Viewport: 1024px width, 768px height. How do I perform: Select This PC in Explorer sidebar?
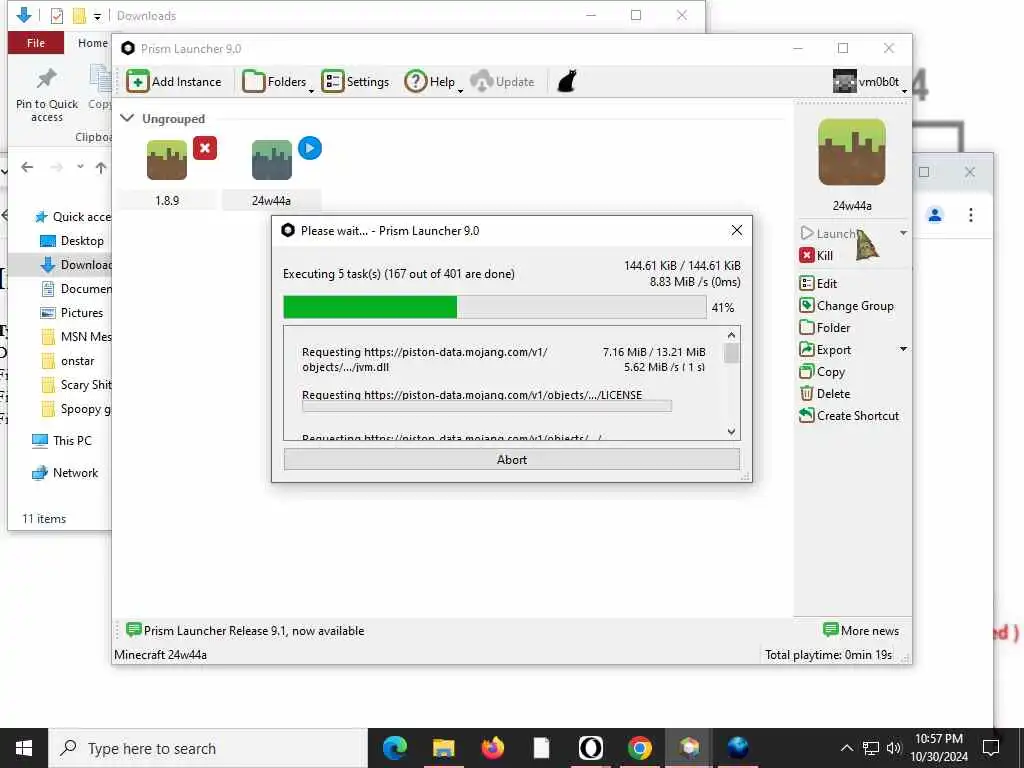click(x=62, y=440)
